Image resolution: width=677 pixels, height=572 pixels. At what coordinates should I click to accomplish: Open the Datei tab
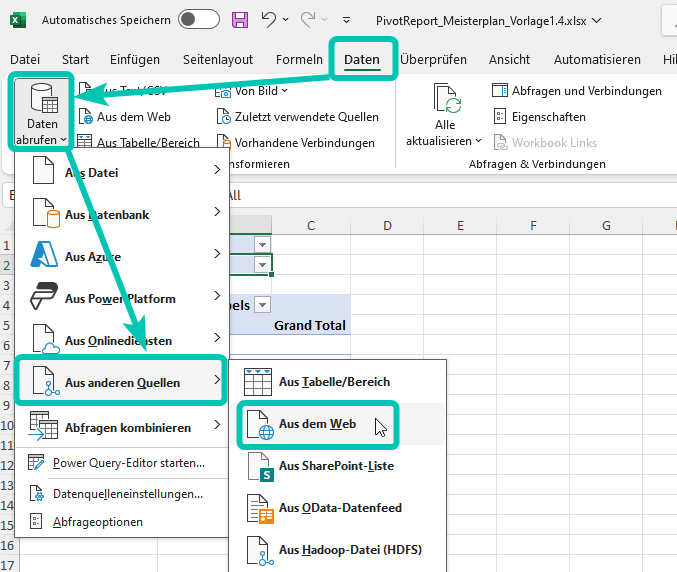[25, 60]
